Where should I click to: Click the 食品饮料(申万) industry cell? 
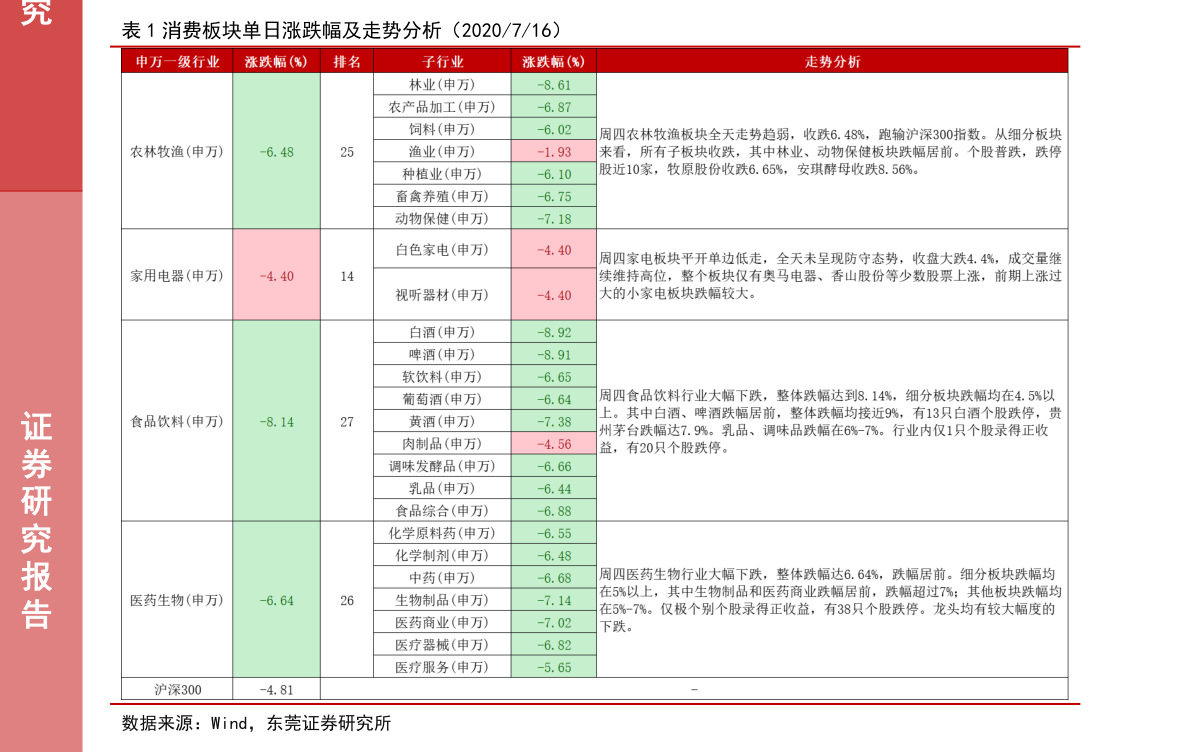click(x=177, y=421)
